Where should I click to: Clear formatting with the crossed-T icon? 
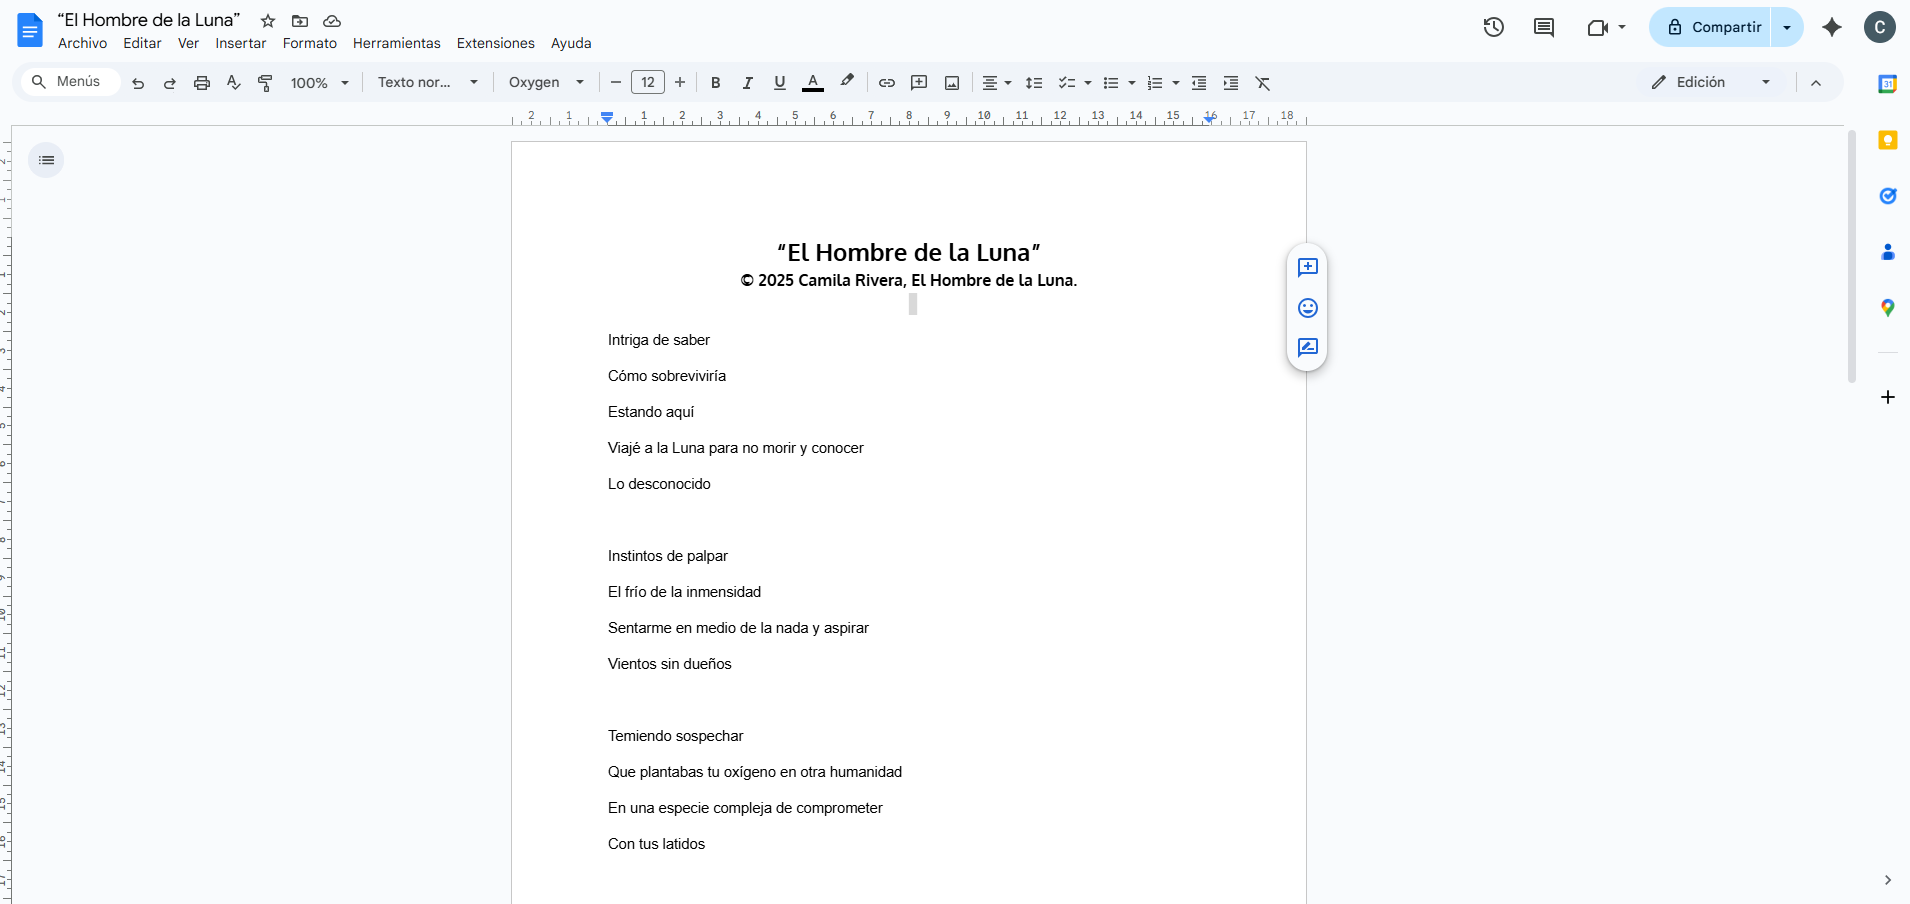coord(1263,83)
